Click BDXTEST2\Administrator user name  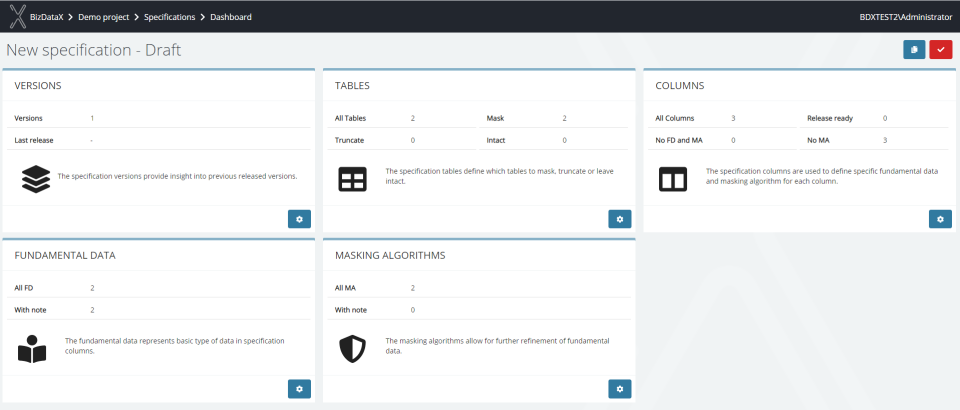coord(906,17)
